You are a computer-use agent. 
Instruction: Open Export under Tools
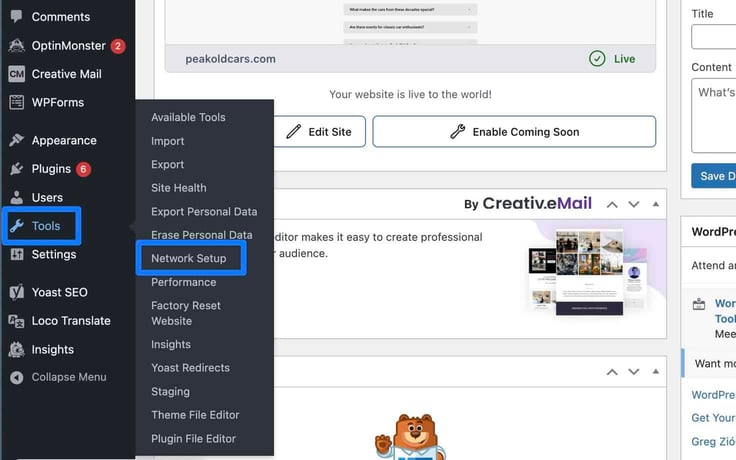click(168, 165)
